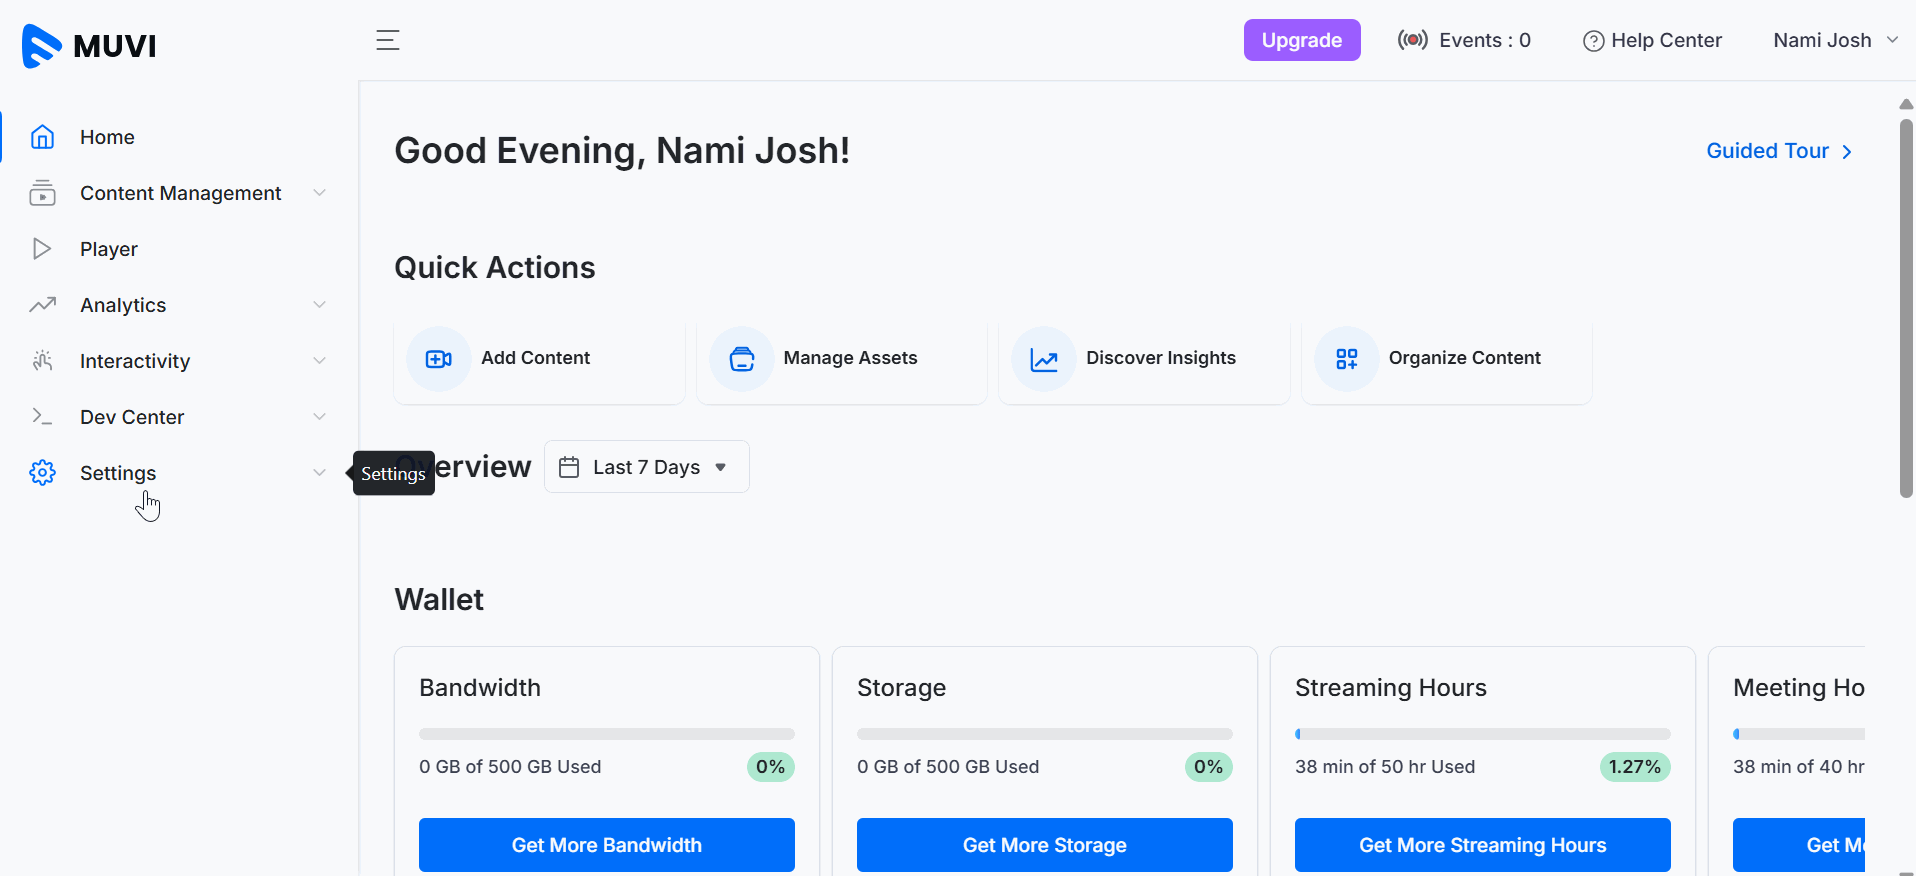Click the purple Upgrade button
The width and height of the screenshot is (1916, 876).
coord(1301,40)
